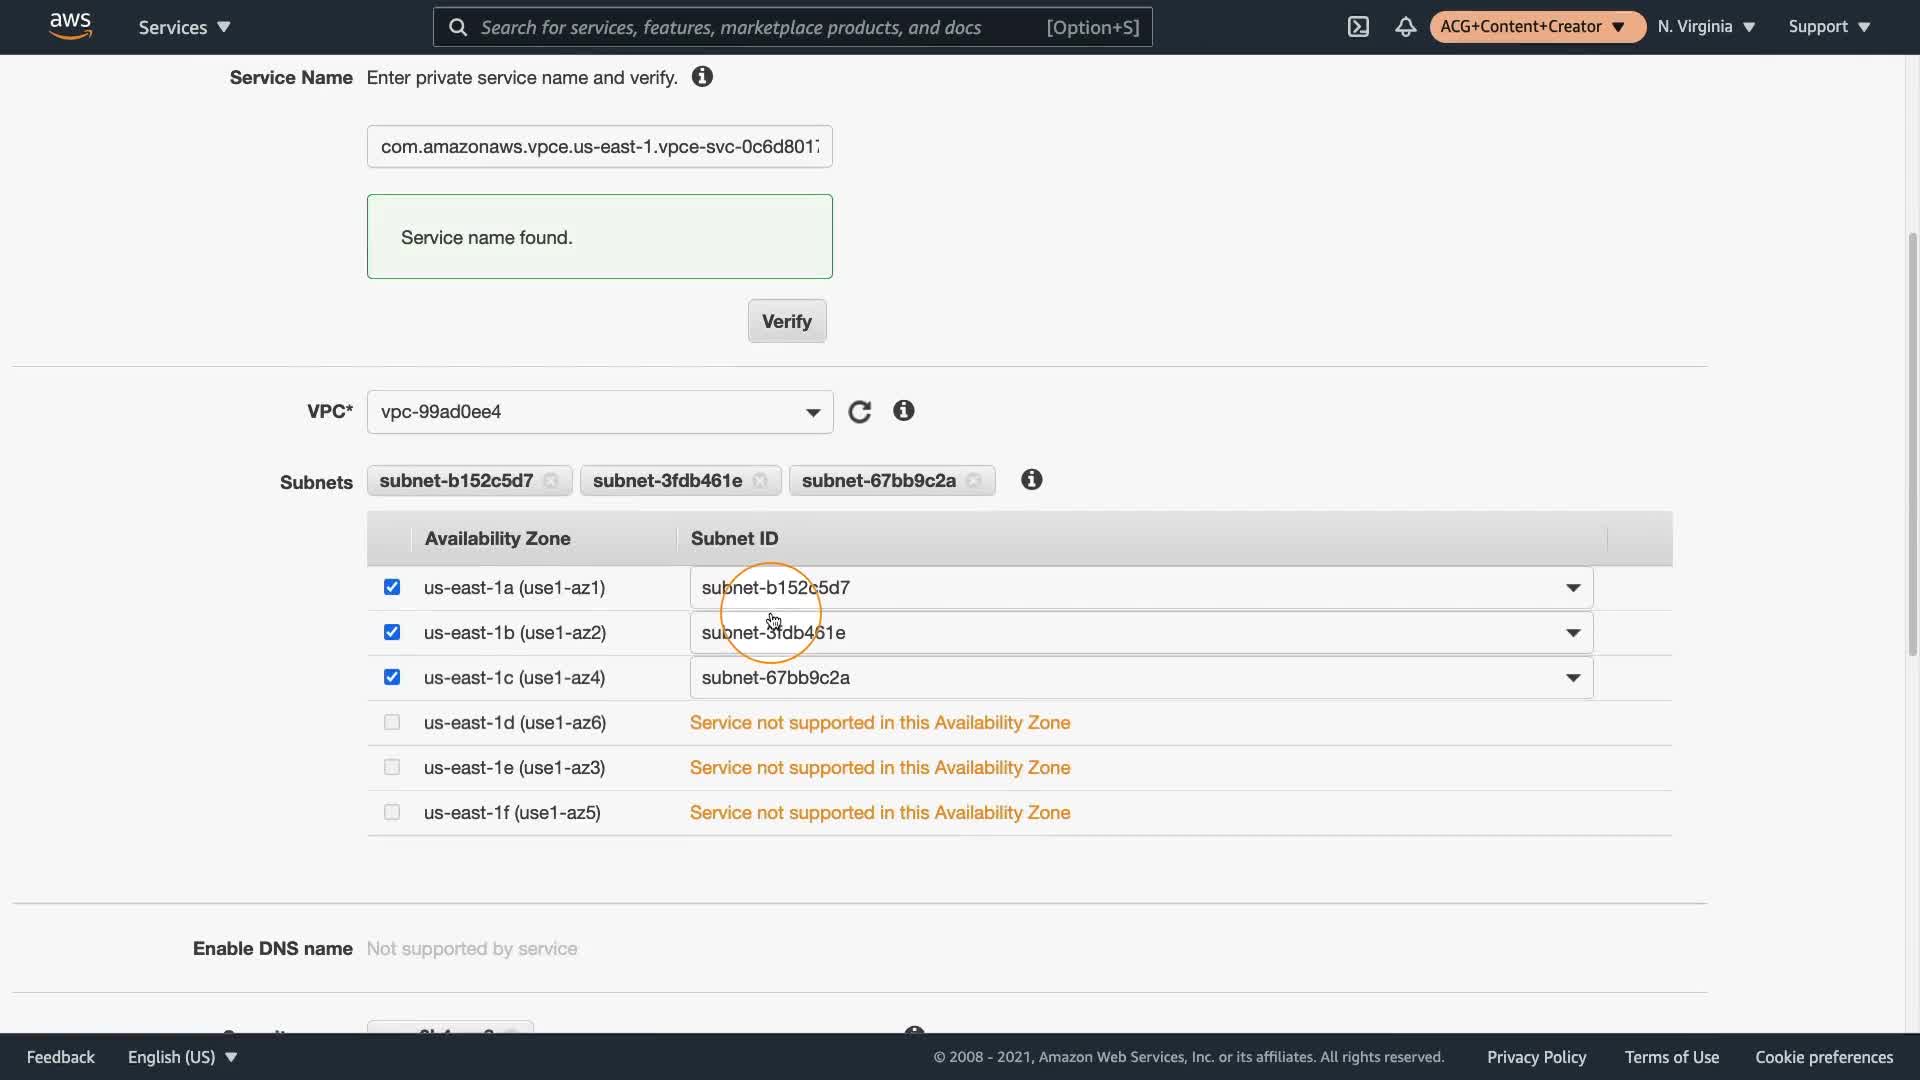Expand subnet dropdown for us-east-1c

point(1572,678)
